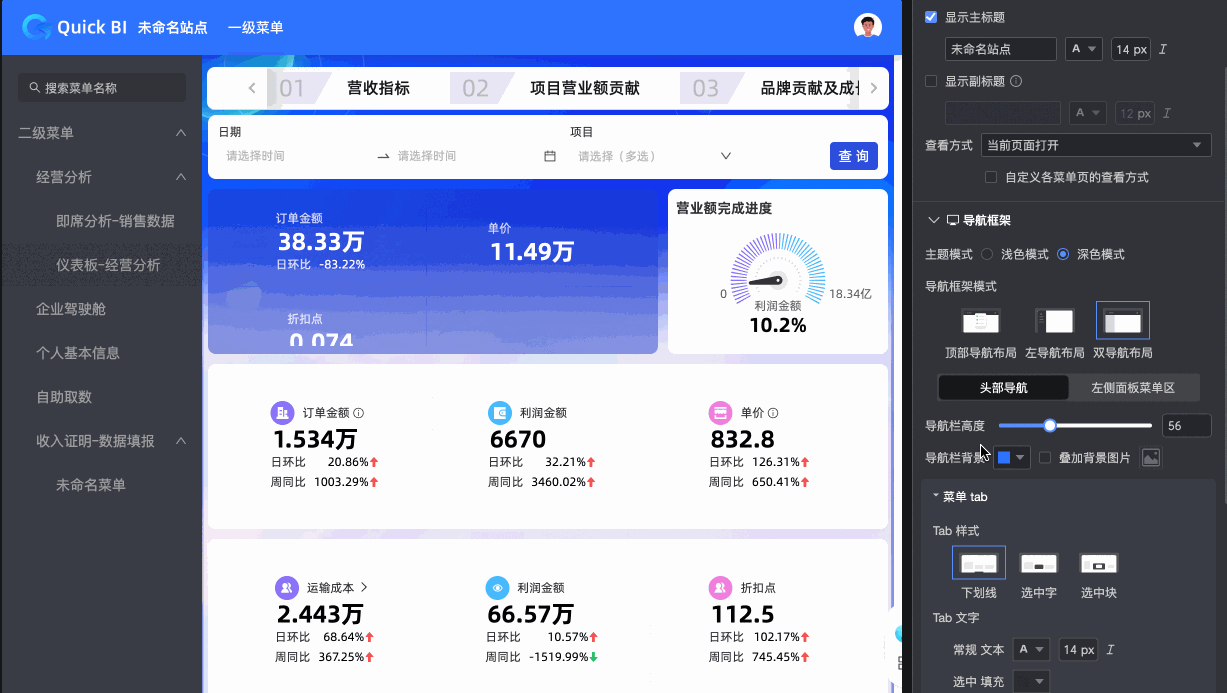Viewport: 1227px width, 693px height.
Task: Click the 利润金额 eye icon
Action: click(497, 588)
